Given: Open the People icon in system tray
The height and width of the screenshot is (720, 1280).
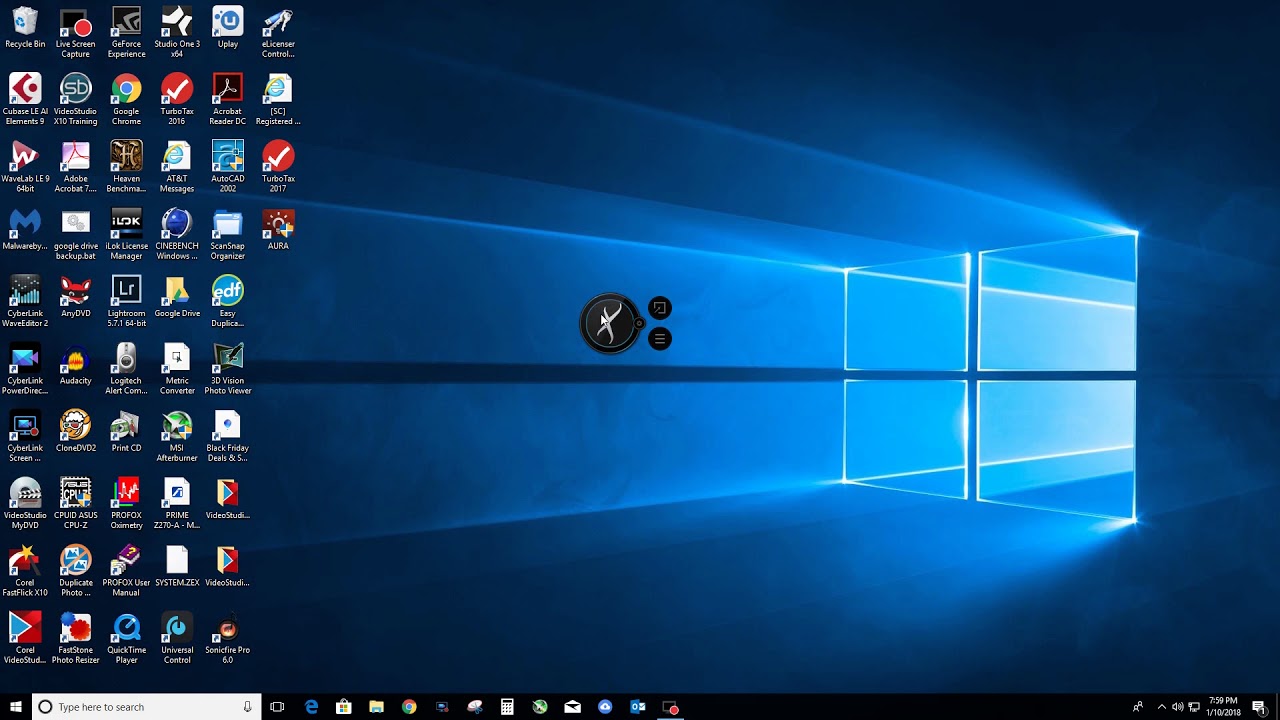Looking at the screenshot, I should pos(1138,707).
